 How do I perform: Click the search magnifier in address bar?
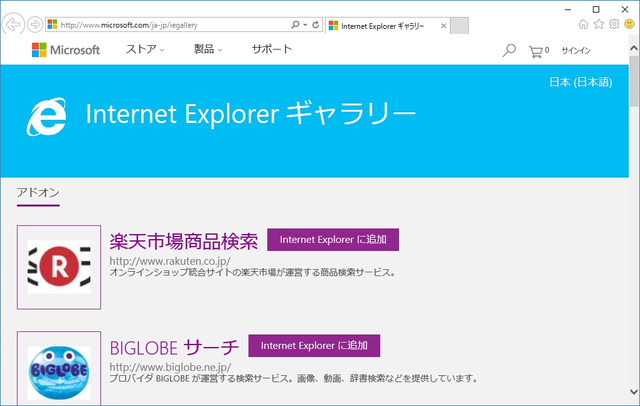tap(295, 24)
